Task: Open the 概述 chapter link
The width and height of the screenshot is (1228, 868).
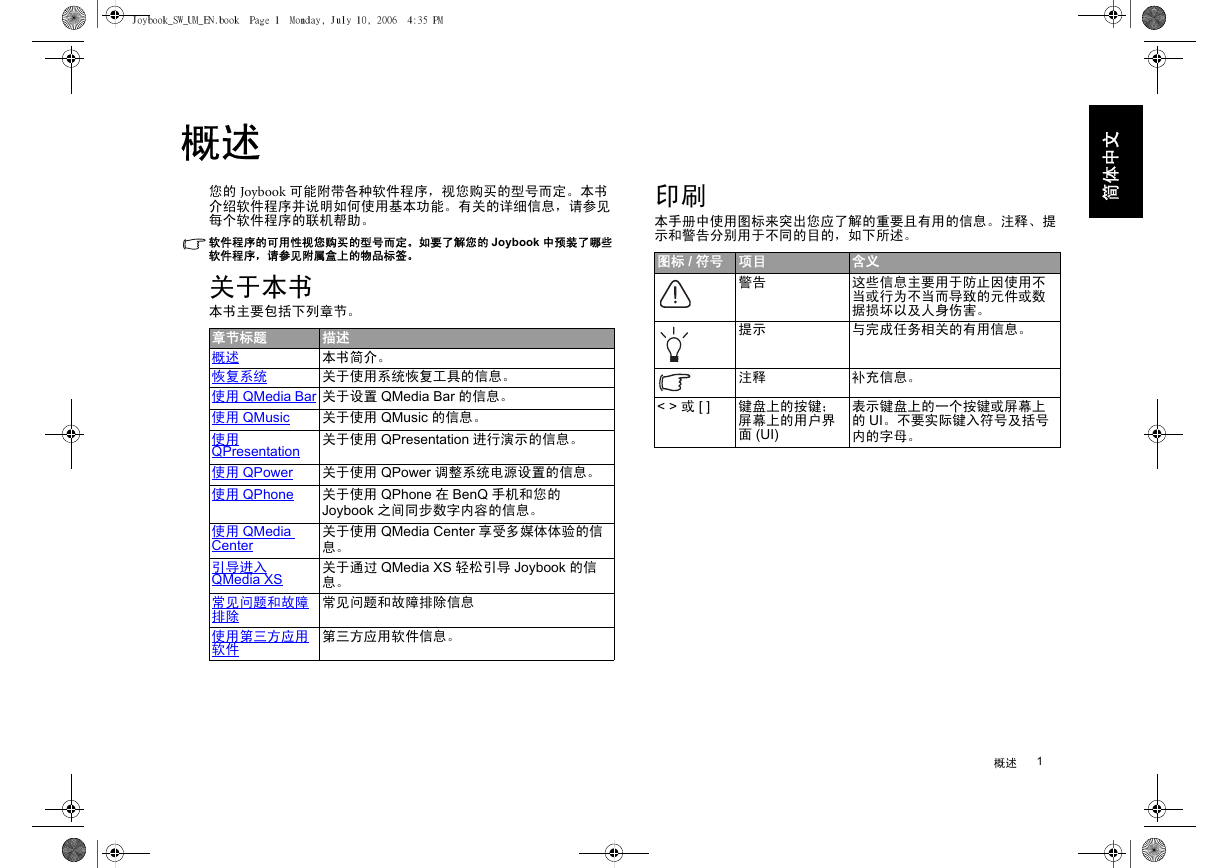Action: click(x=225, y=358)
